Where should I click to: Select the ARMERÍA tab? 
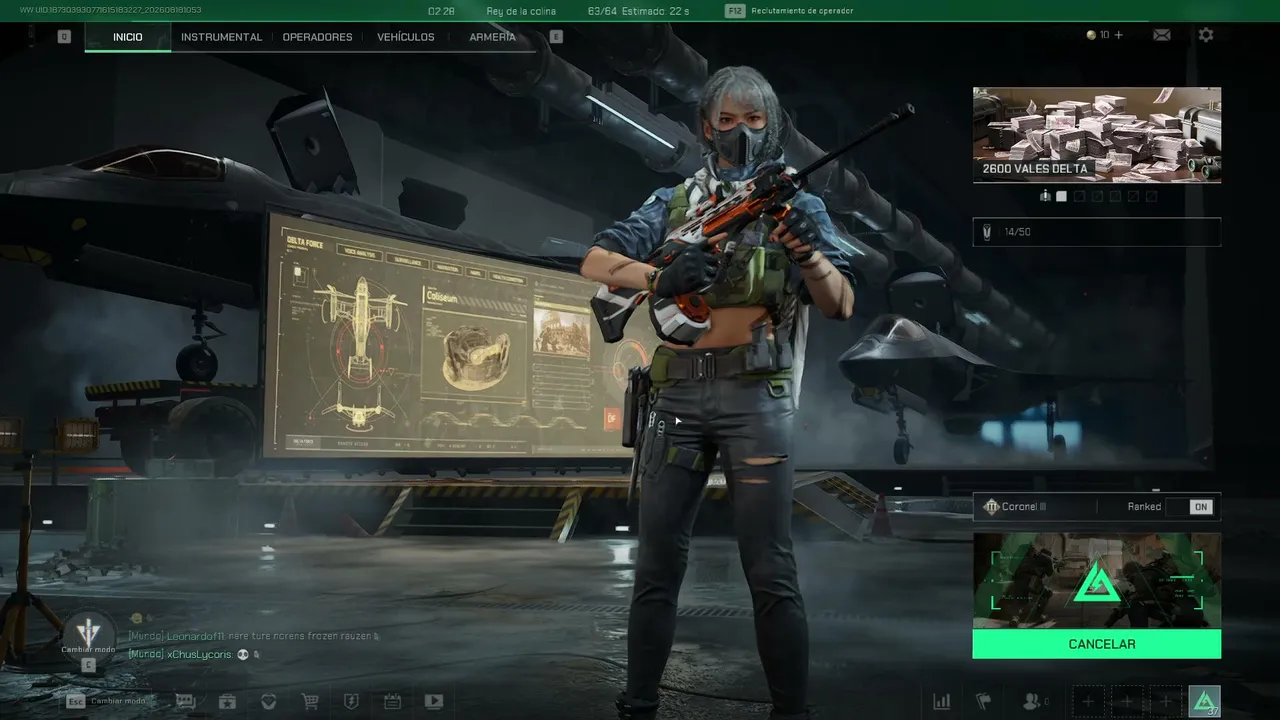point(493,37)
